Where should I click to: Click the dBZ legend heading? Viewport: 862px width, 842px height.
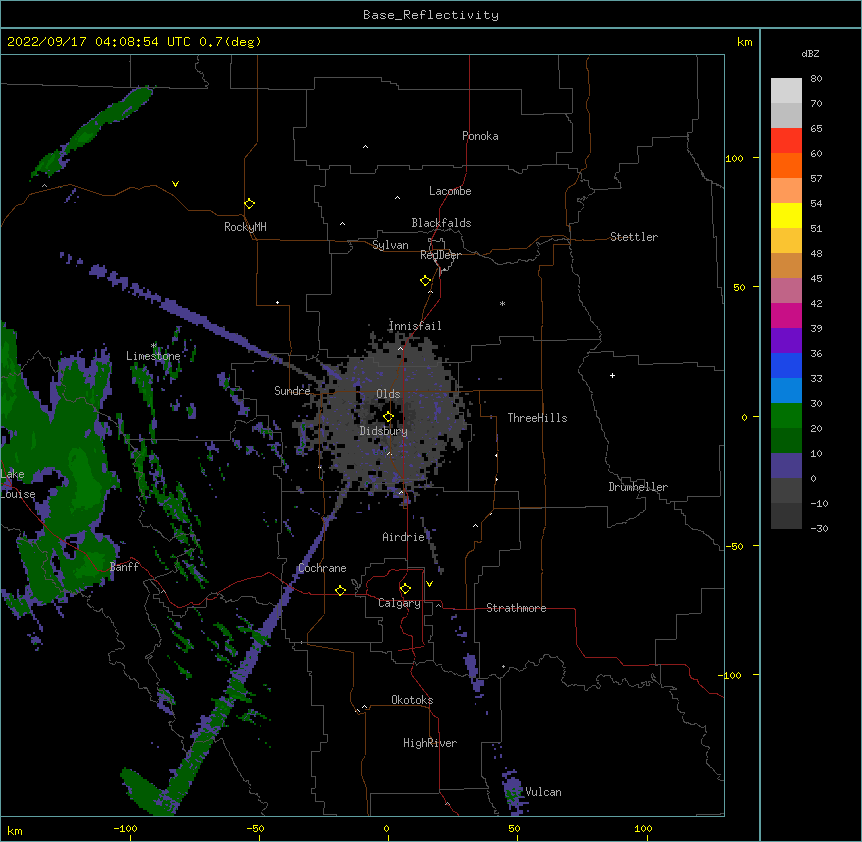810,53
